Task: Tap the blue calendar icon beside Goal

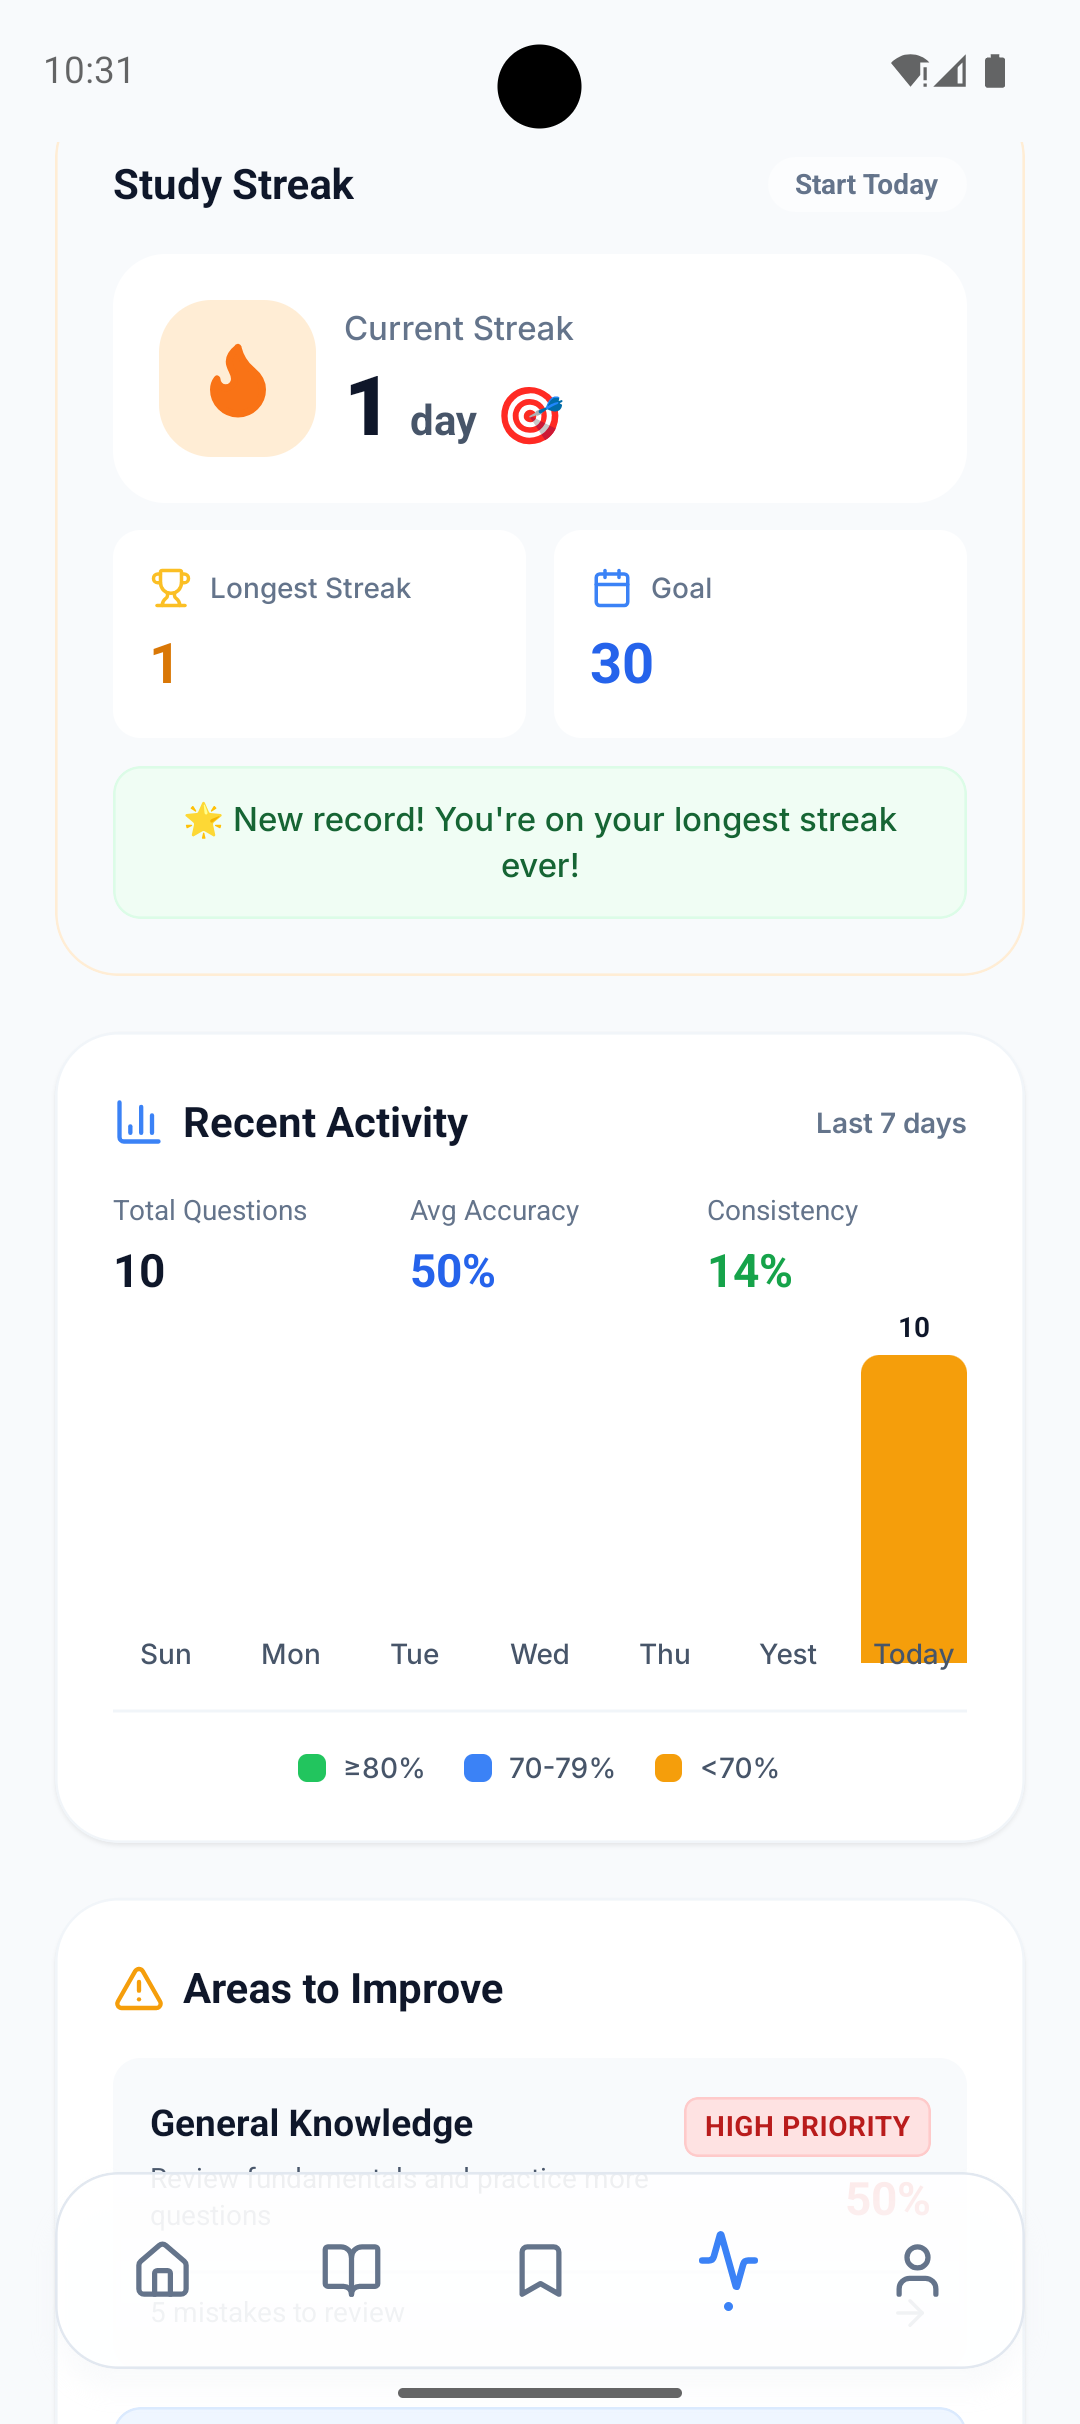Action: [x=612, y=588]
